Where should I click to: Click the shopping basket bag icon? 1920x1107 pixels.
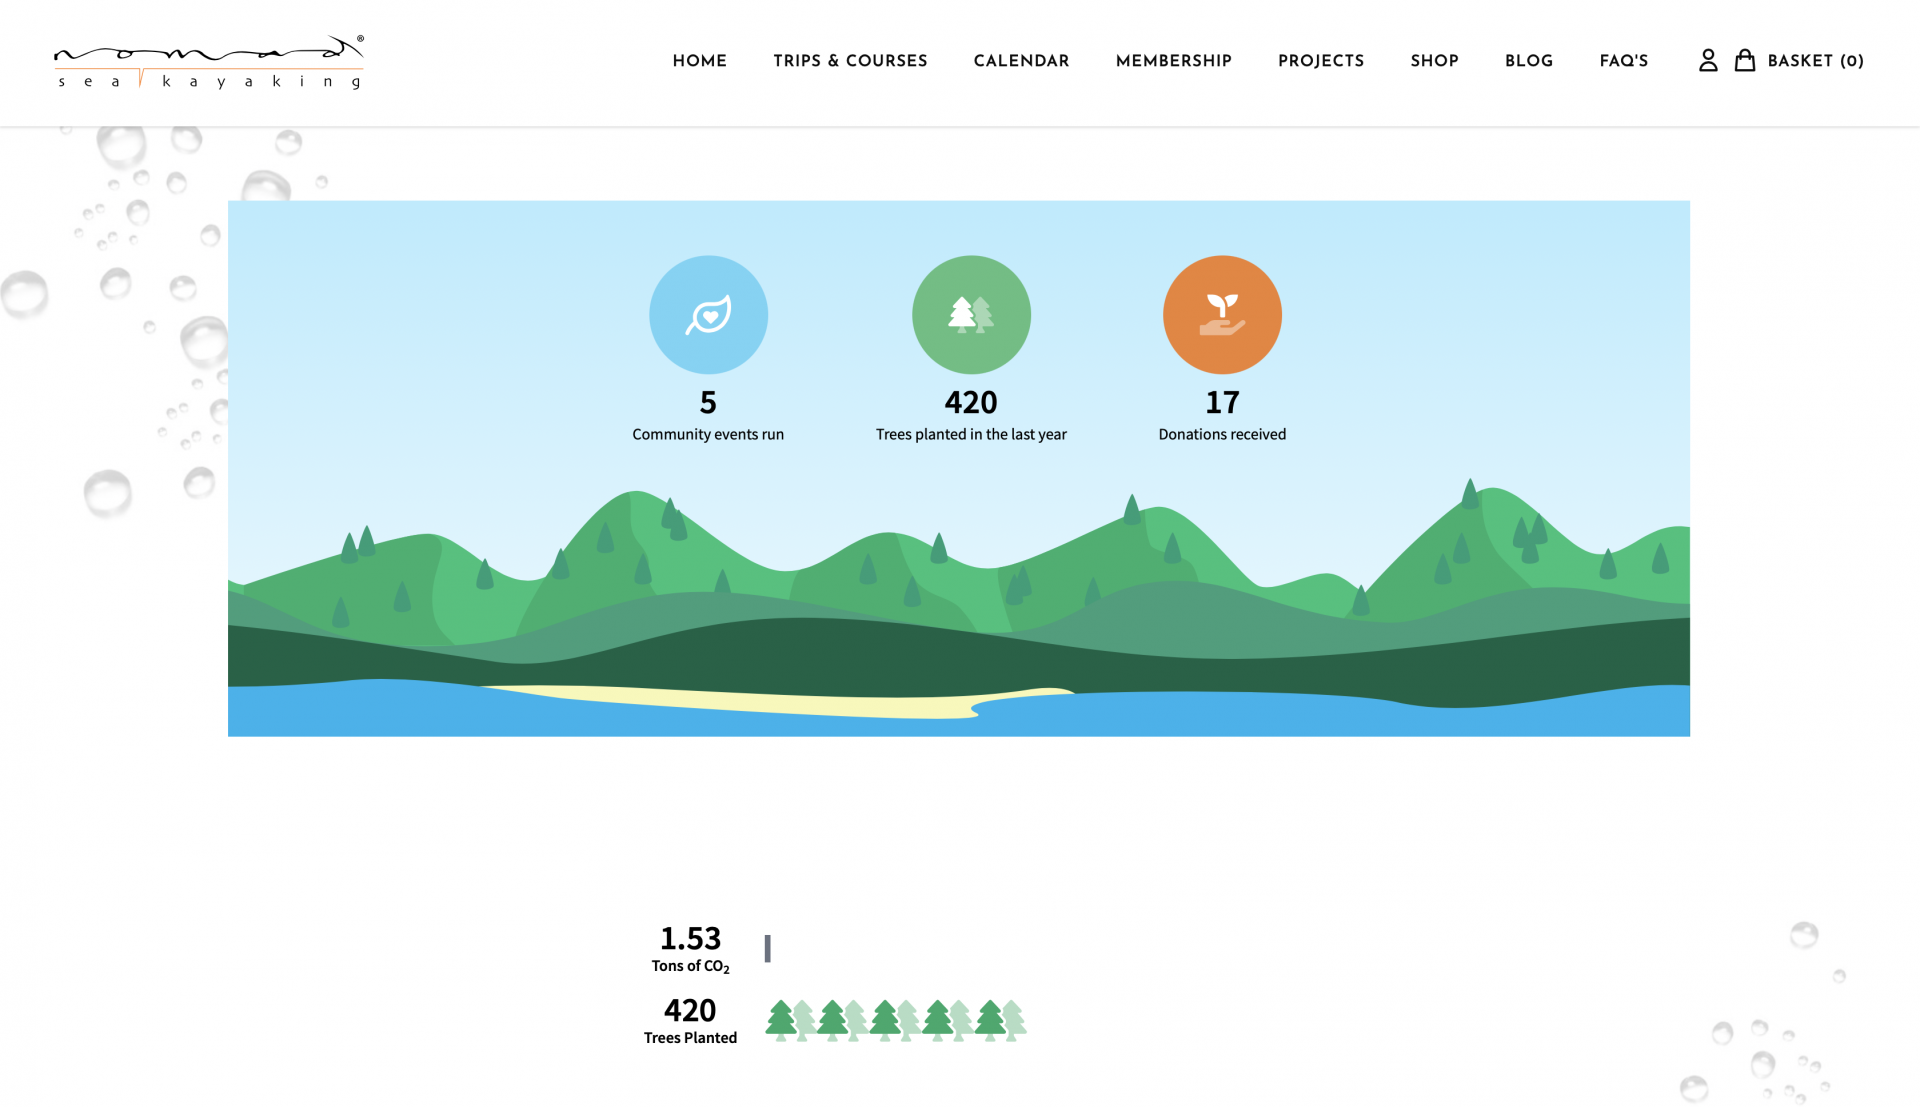(x=1745, y=60)
